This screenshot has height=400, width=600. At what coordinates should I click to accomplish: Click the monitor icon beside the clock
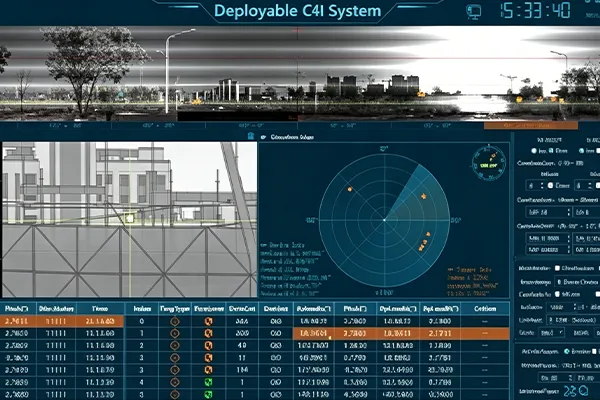pos(473,11)
